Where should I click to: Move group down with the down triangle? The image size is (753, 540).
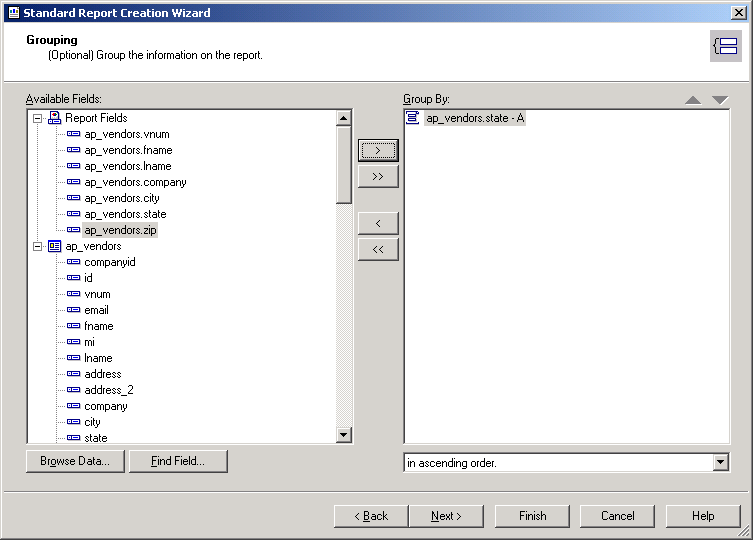tap(720, 100)
